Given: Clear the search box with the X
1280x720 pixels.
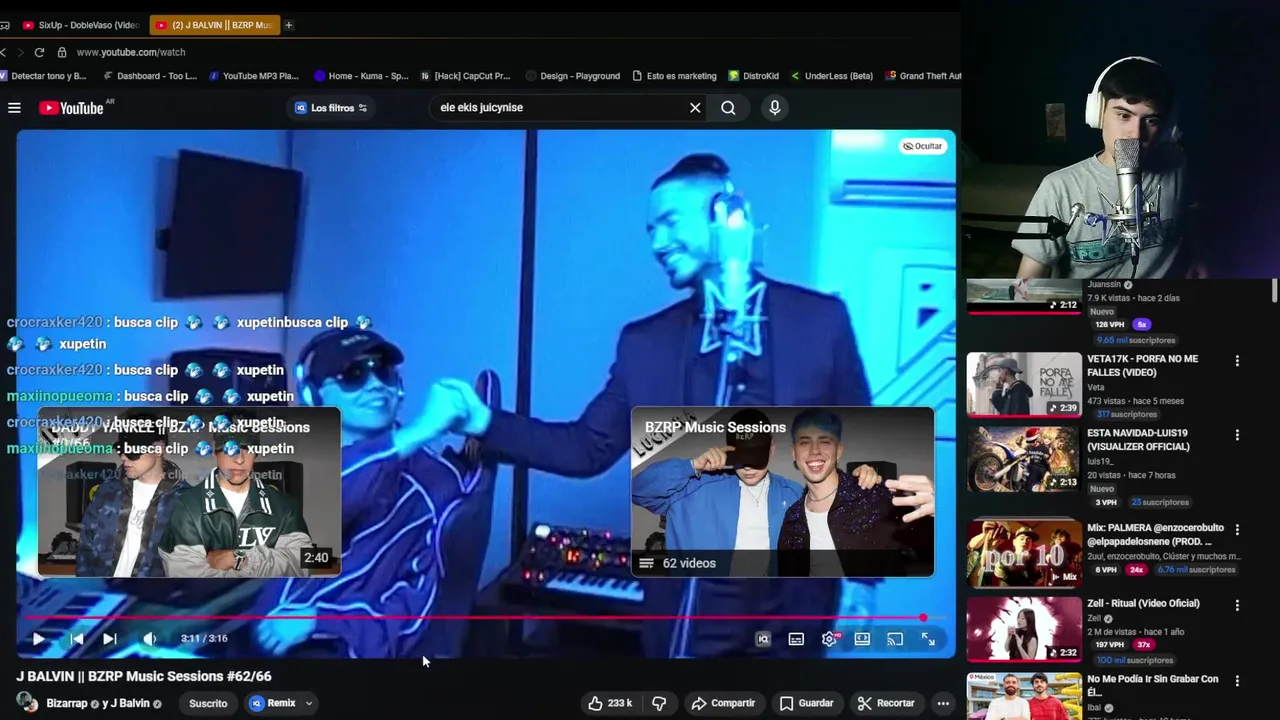Looking at the screenshot, I should click(x=695, y=108).
